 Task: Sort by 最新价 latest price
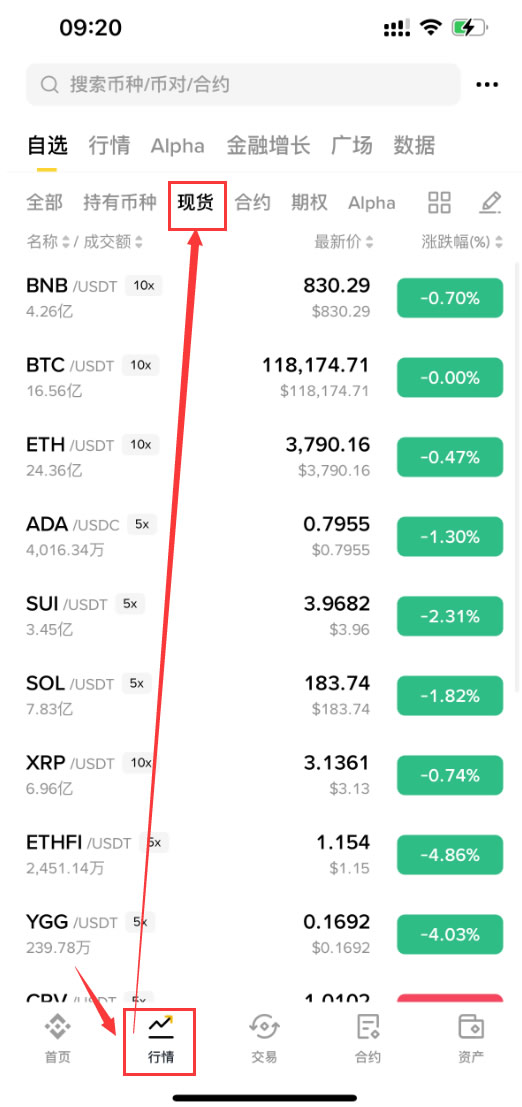click(x=344, y=242)
